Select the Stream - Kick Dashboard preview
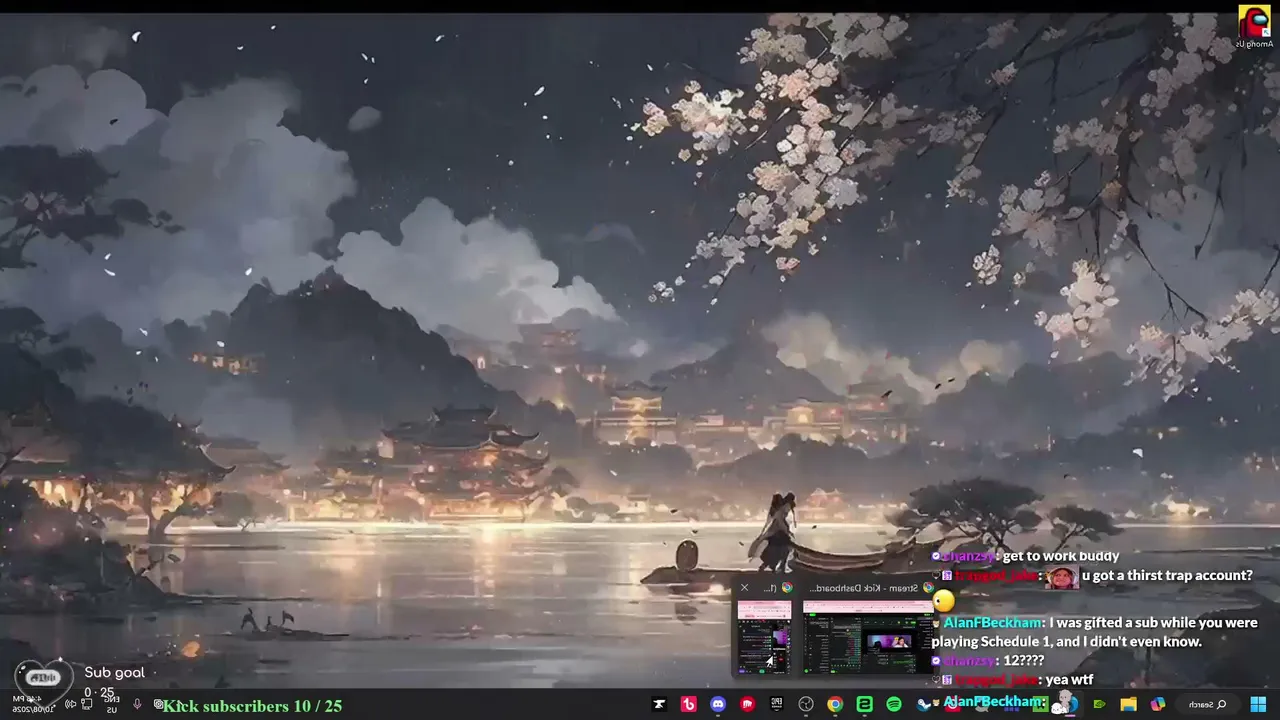 point(867,637)
